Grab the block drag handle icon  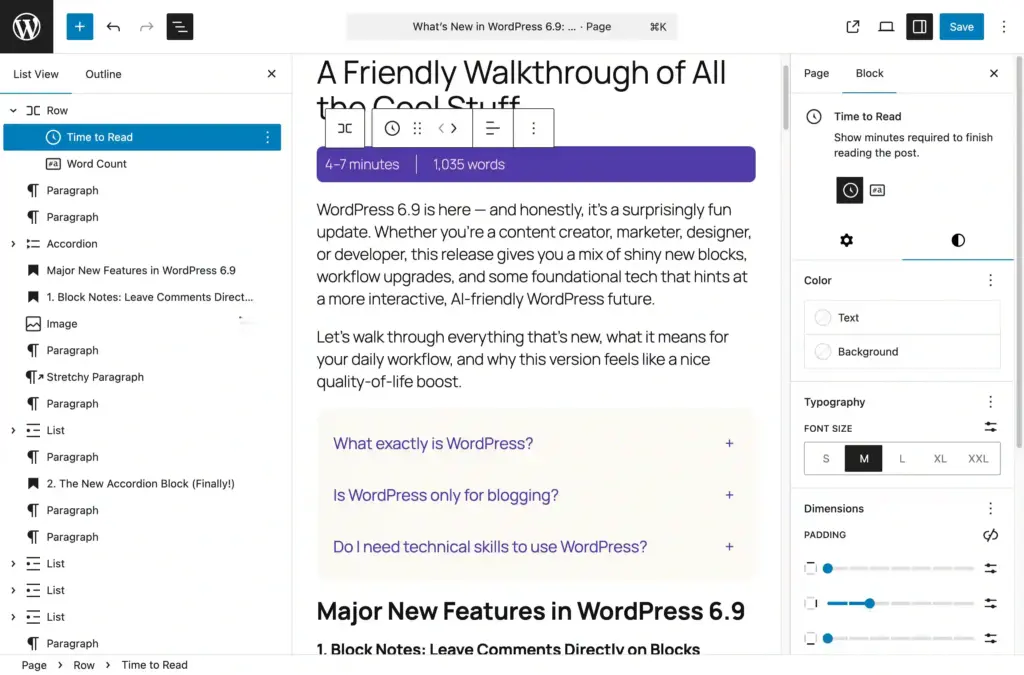click(417, 128)
